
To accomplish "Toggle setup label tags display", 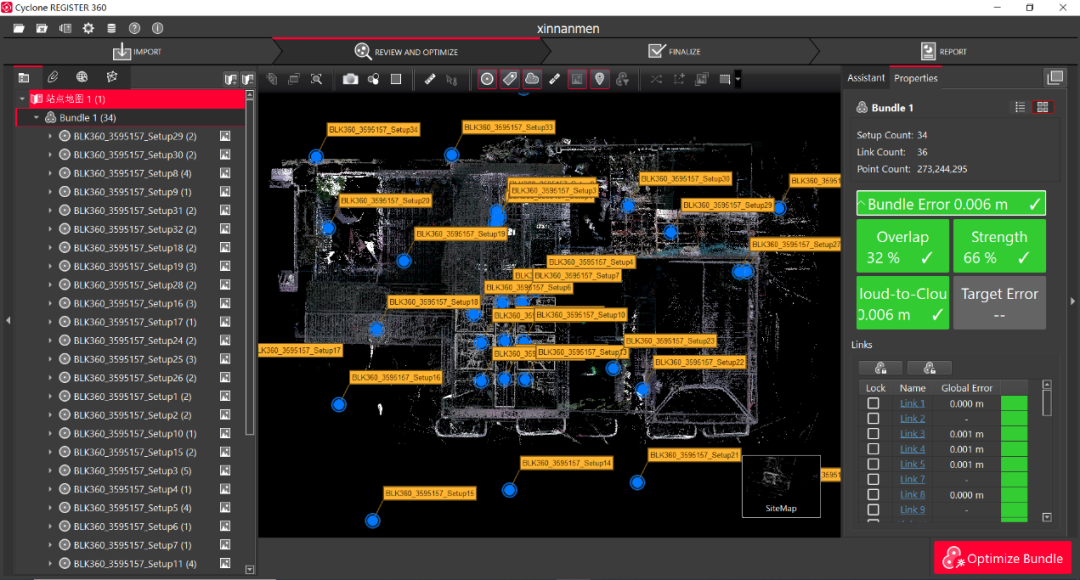I will [x=510, y=79].
